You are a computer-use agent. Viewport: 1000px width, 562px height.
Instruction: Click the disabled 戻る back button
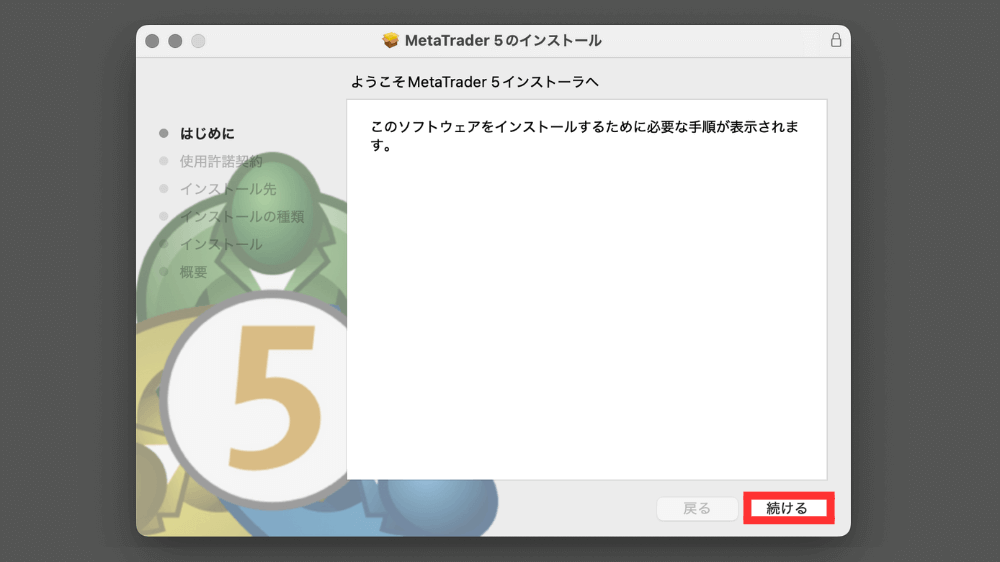(697, 508)
